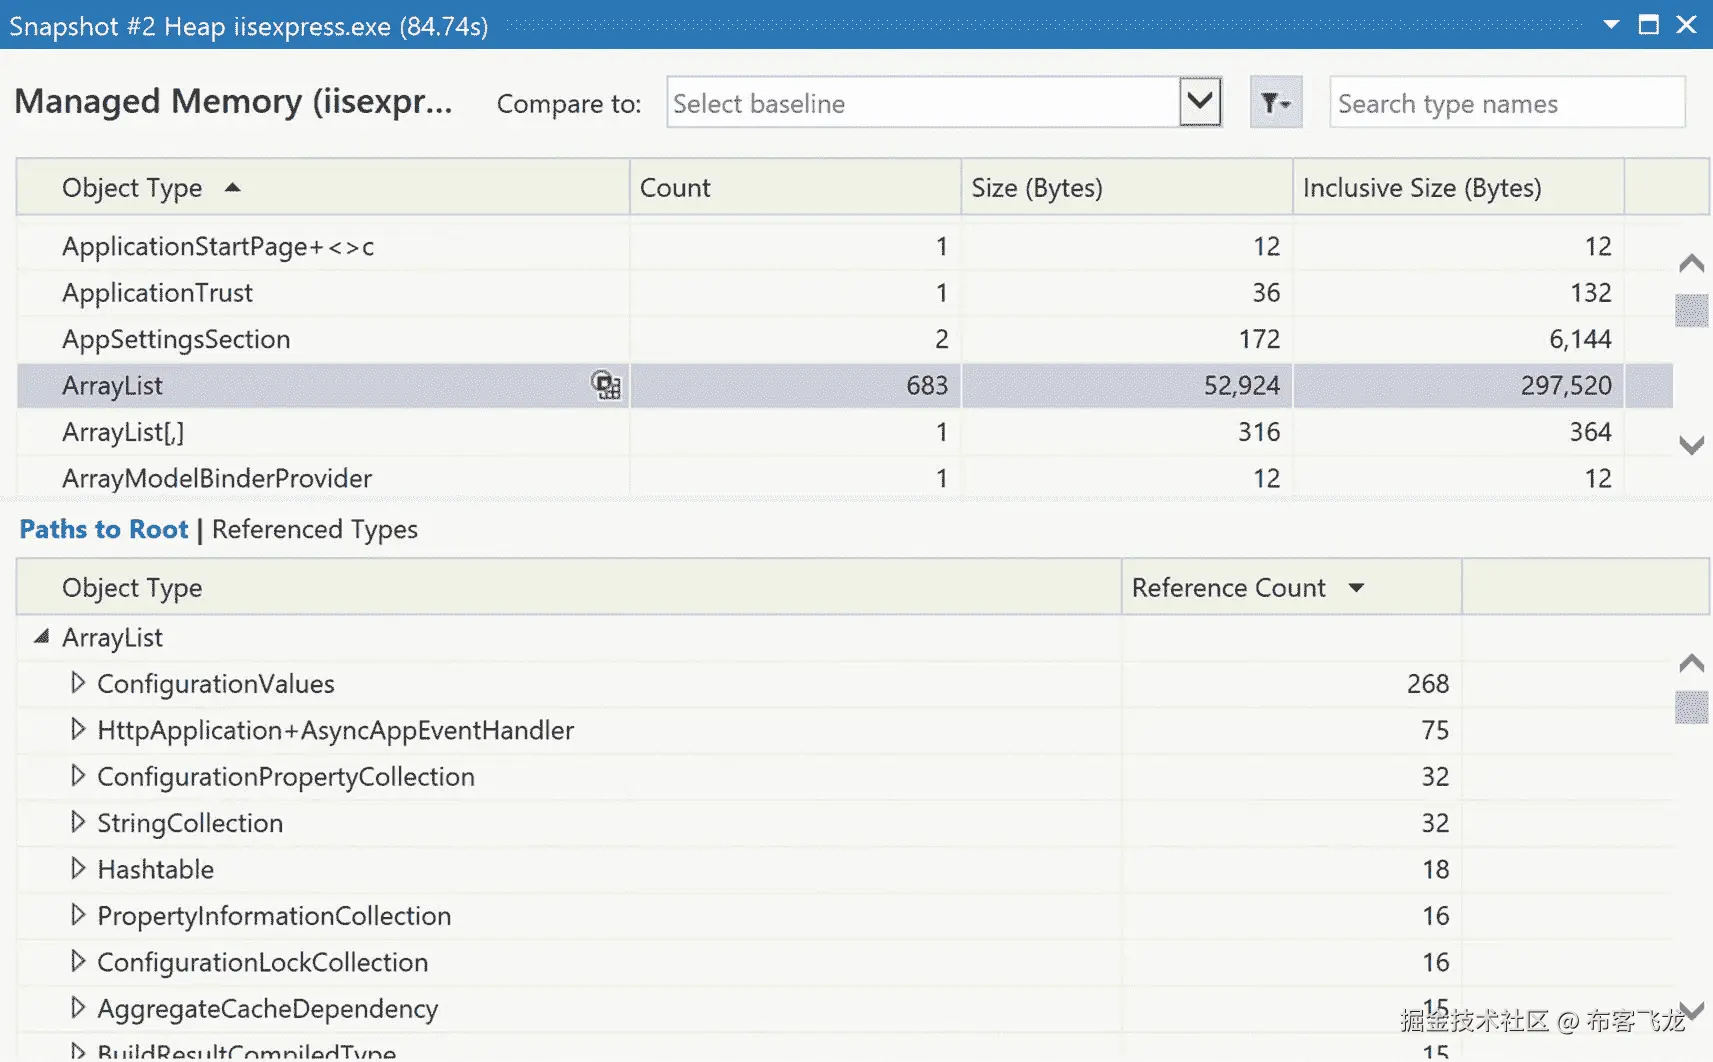This screenshot has width=1713, height=1062.
Task: Sort by the Reference Count column
Action: pyautogui.click(x=1292, y=587)
